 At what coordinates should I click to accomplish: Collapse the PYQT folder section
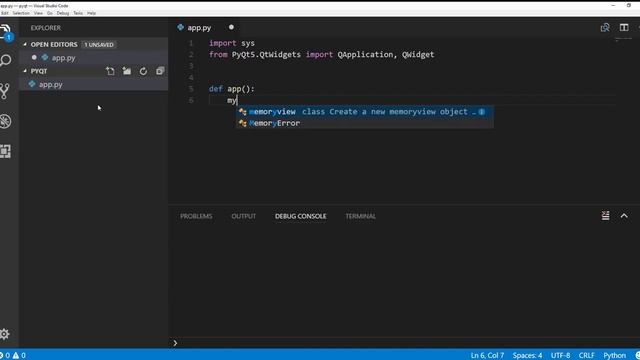pos(25,71)
